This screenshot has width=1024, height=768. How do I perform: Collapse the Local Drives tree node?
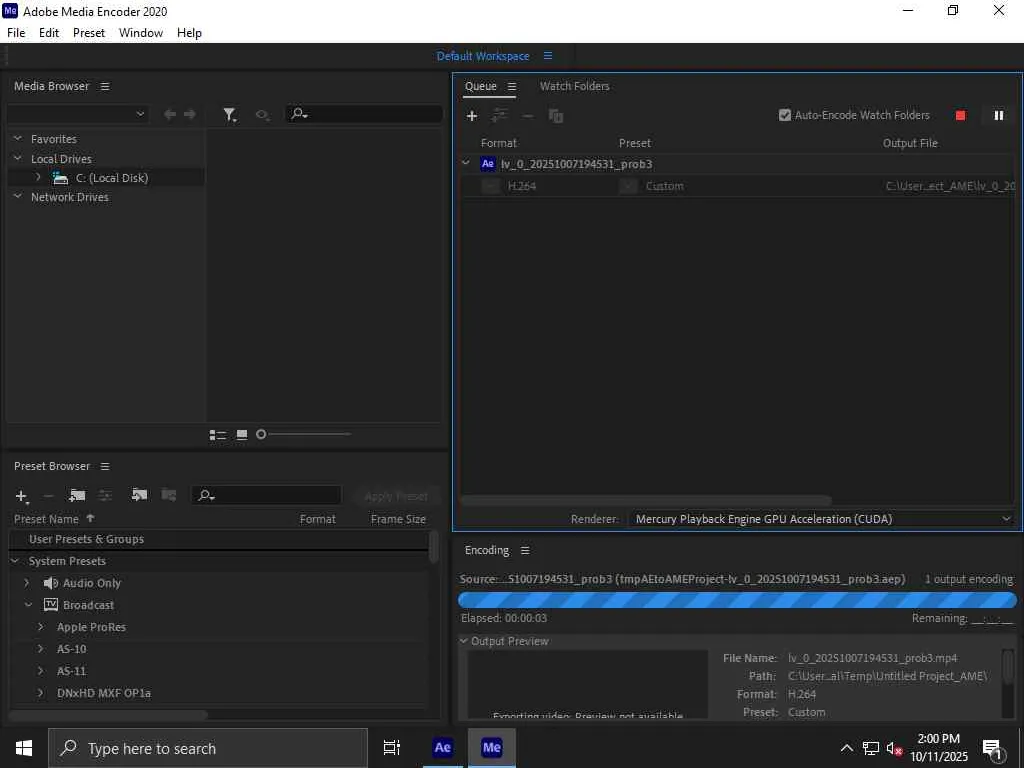[x=18, y=158]
